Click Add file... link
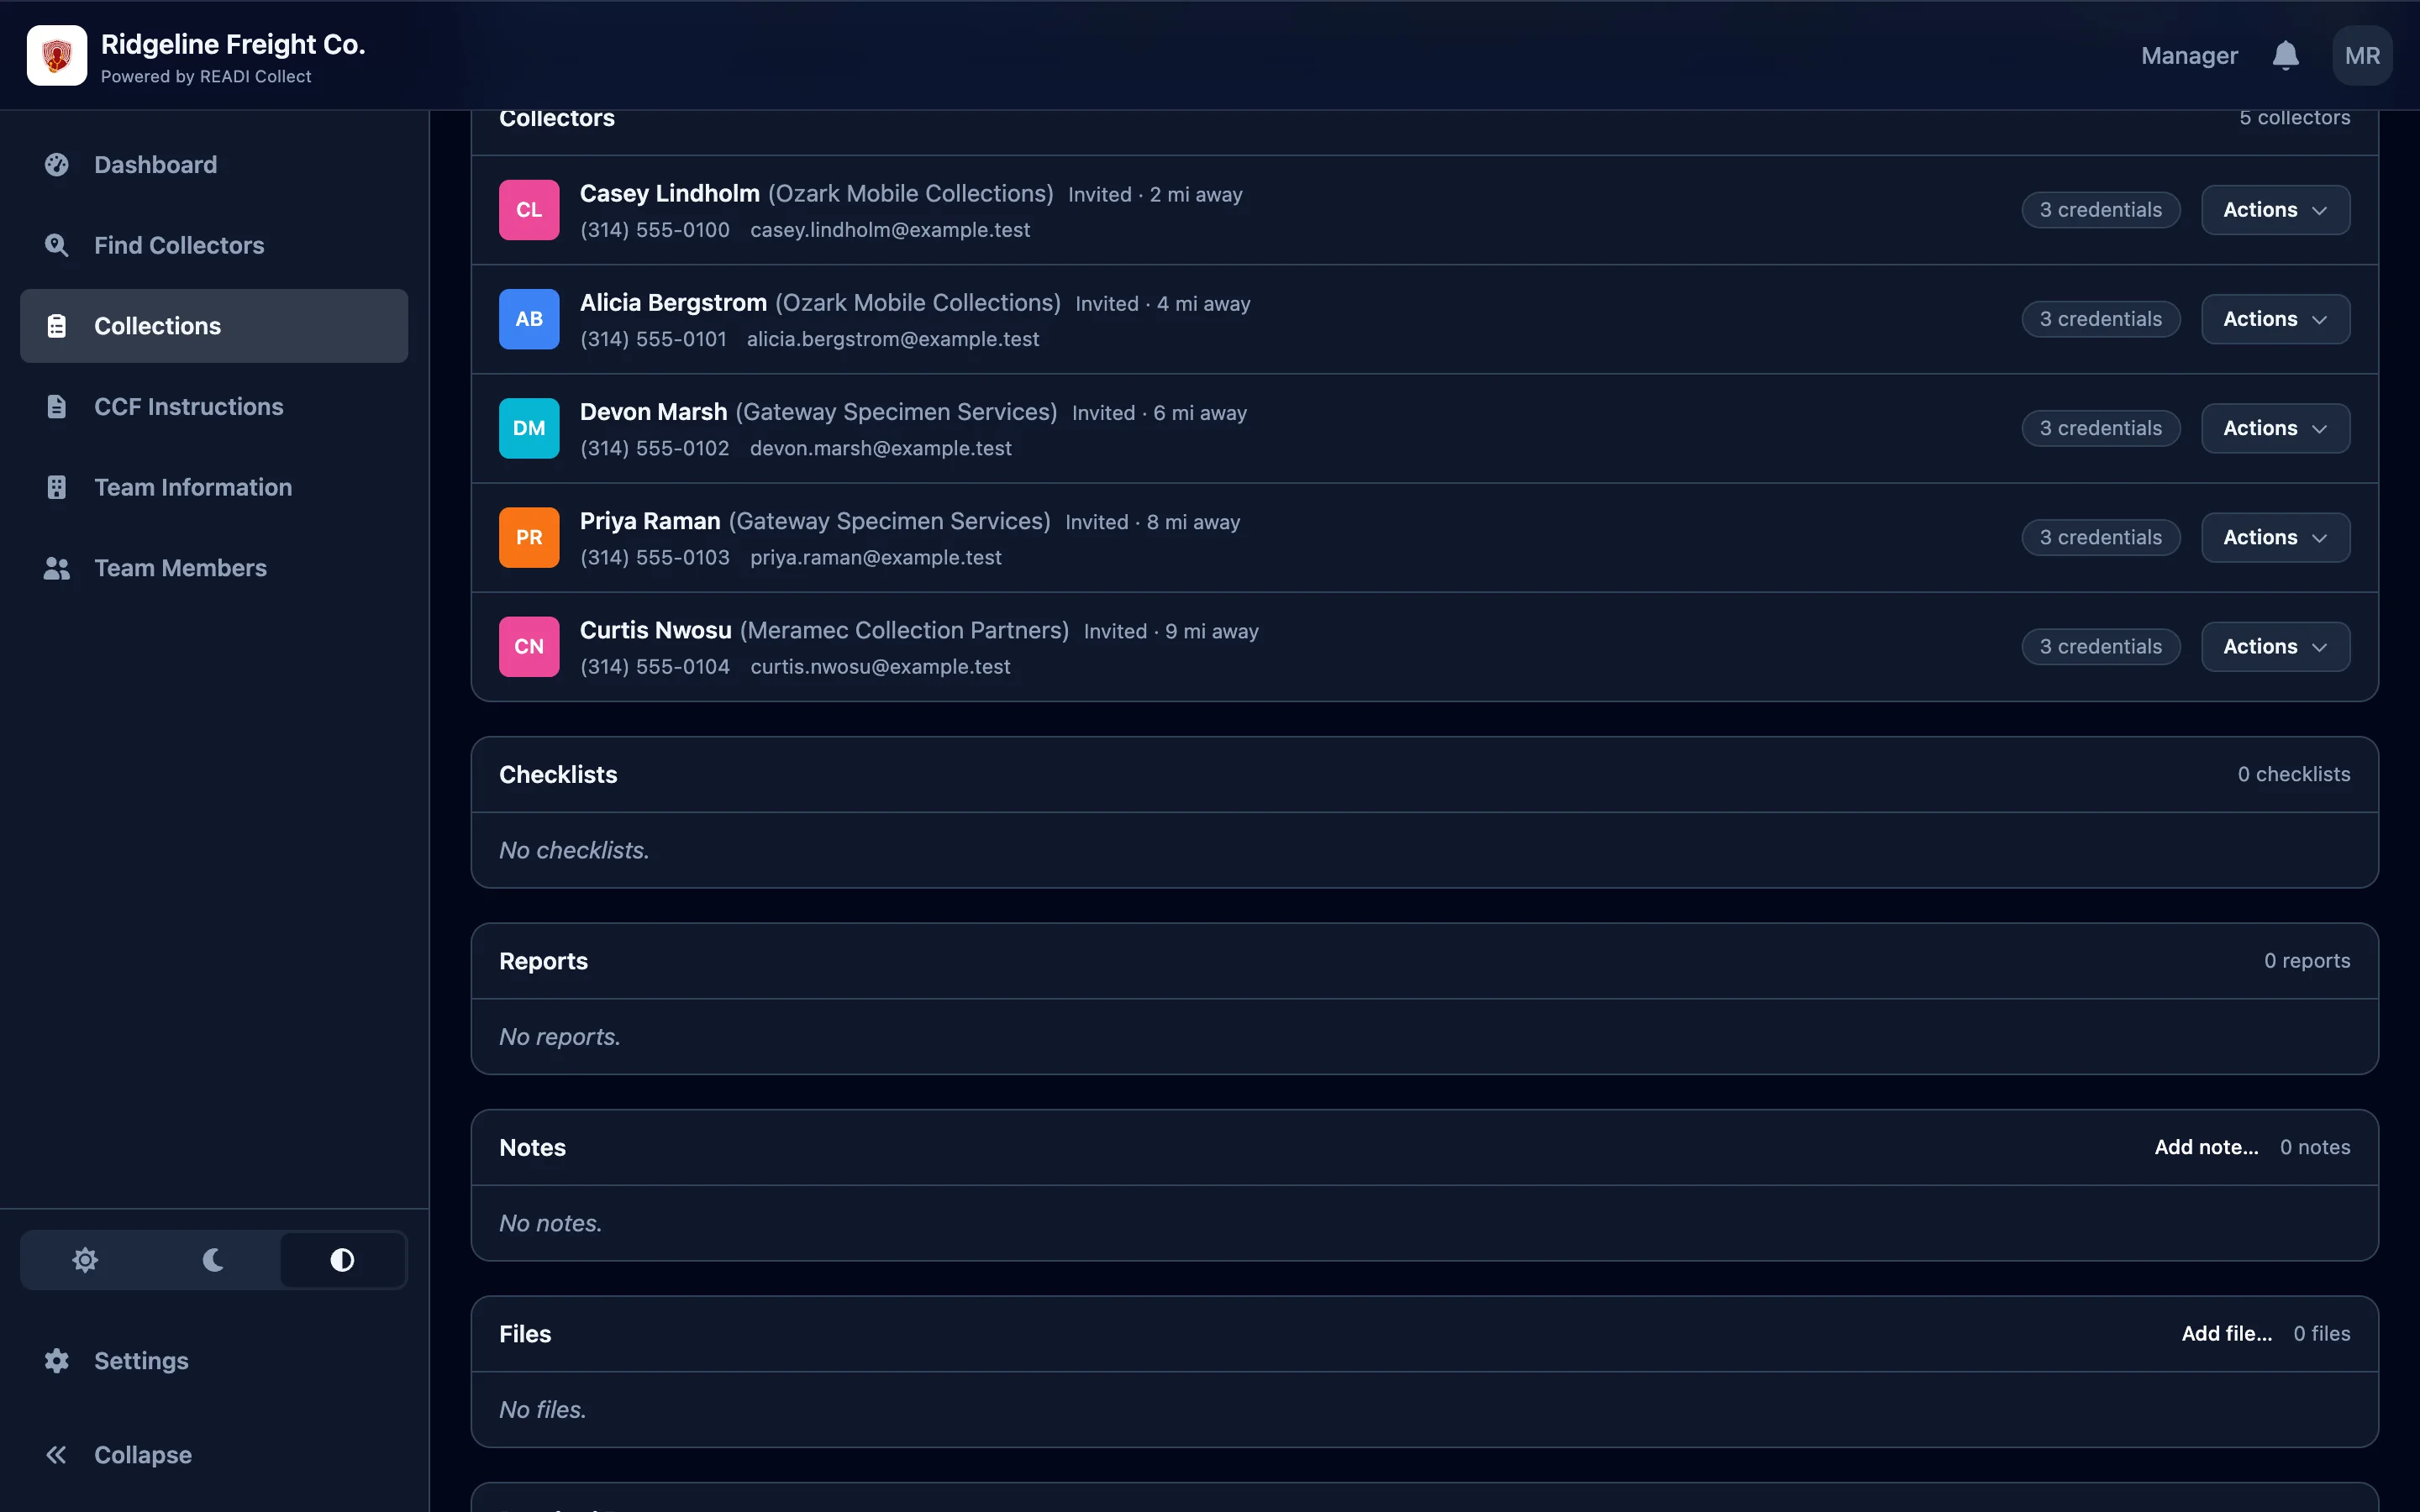Viewport: 2420px width, 1512px height. tap(2227, 1333)
